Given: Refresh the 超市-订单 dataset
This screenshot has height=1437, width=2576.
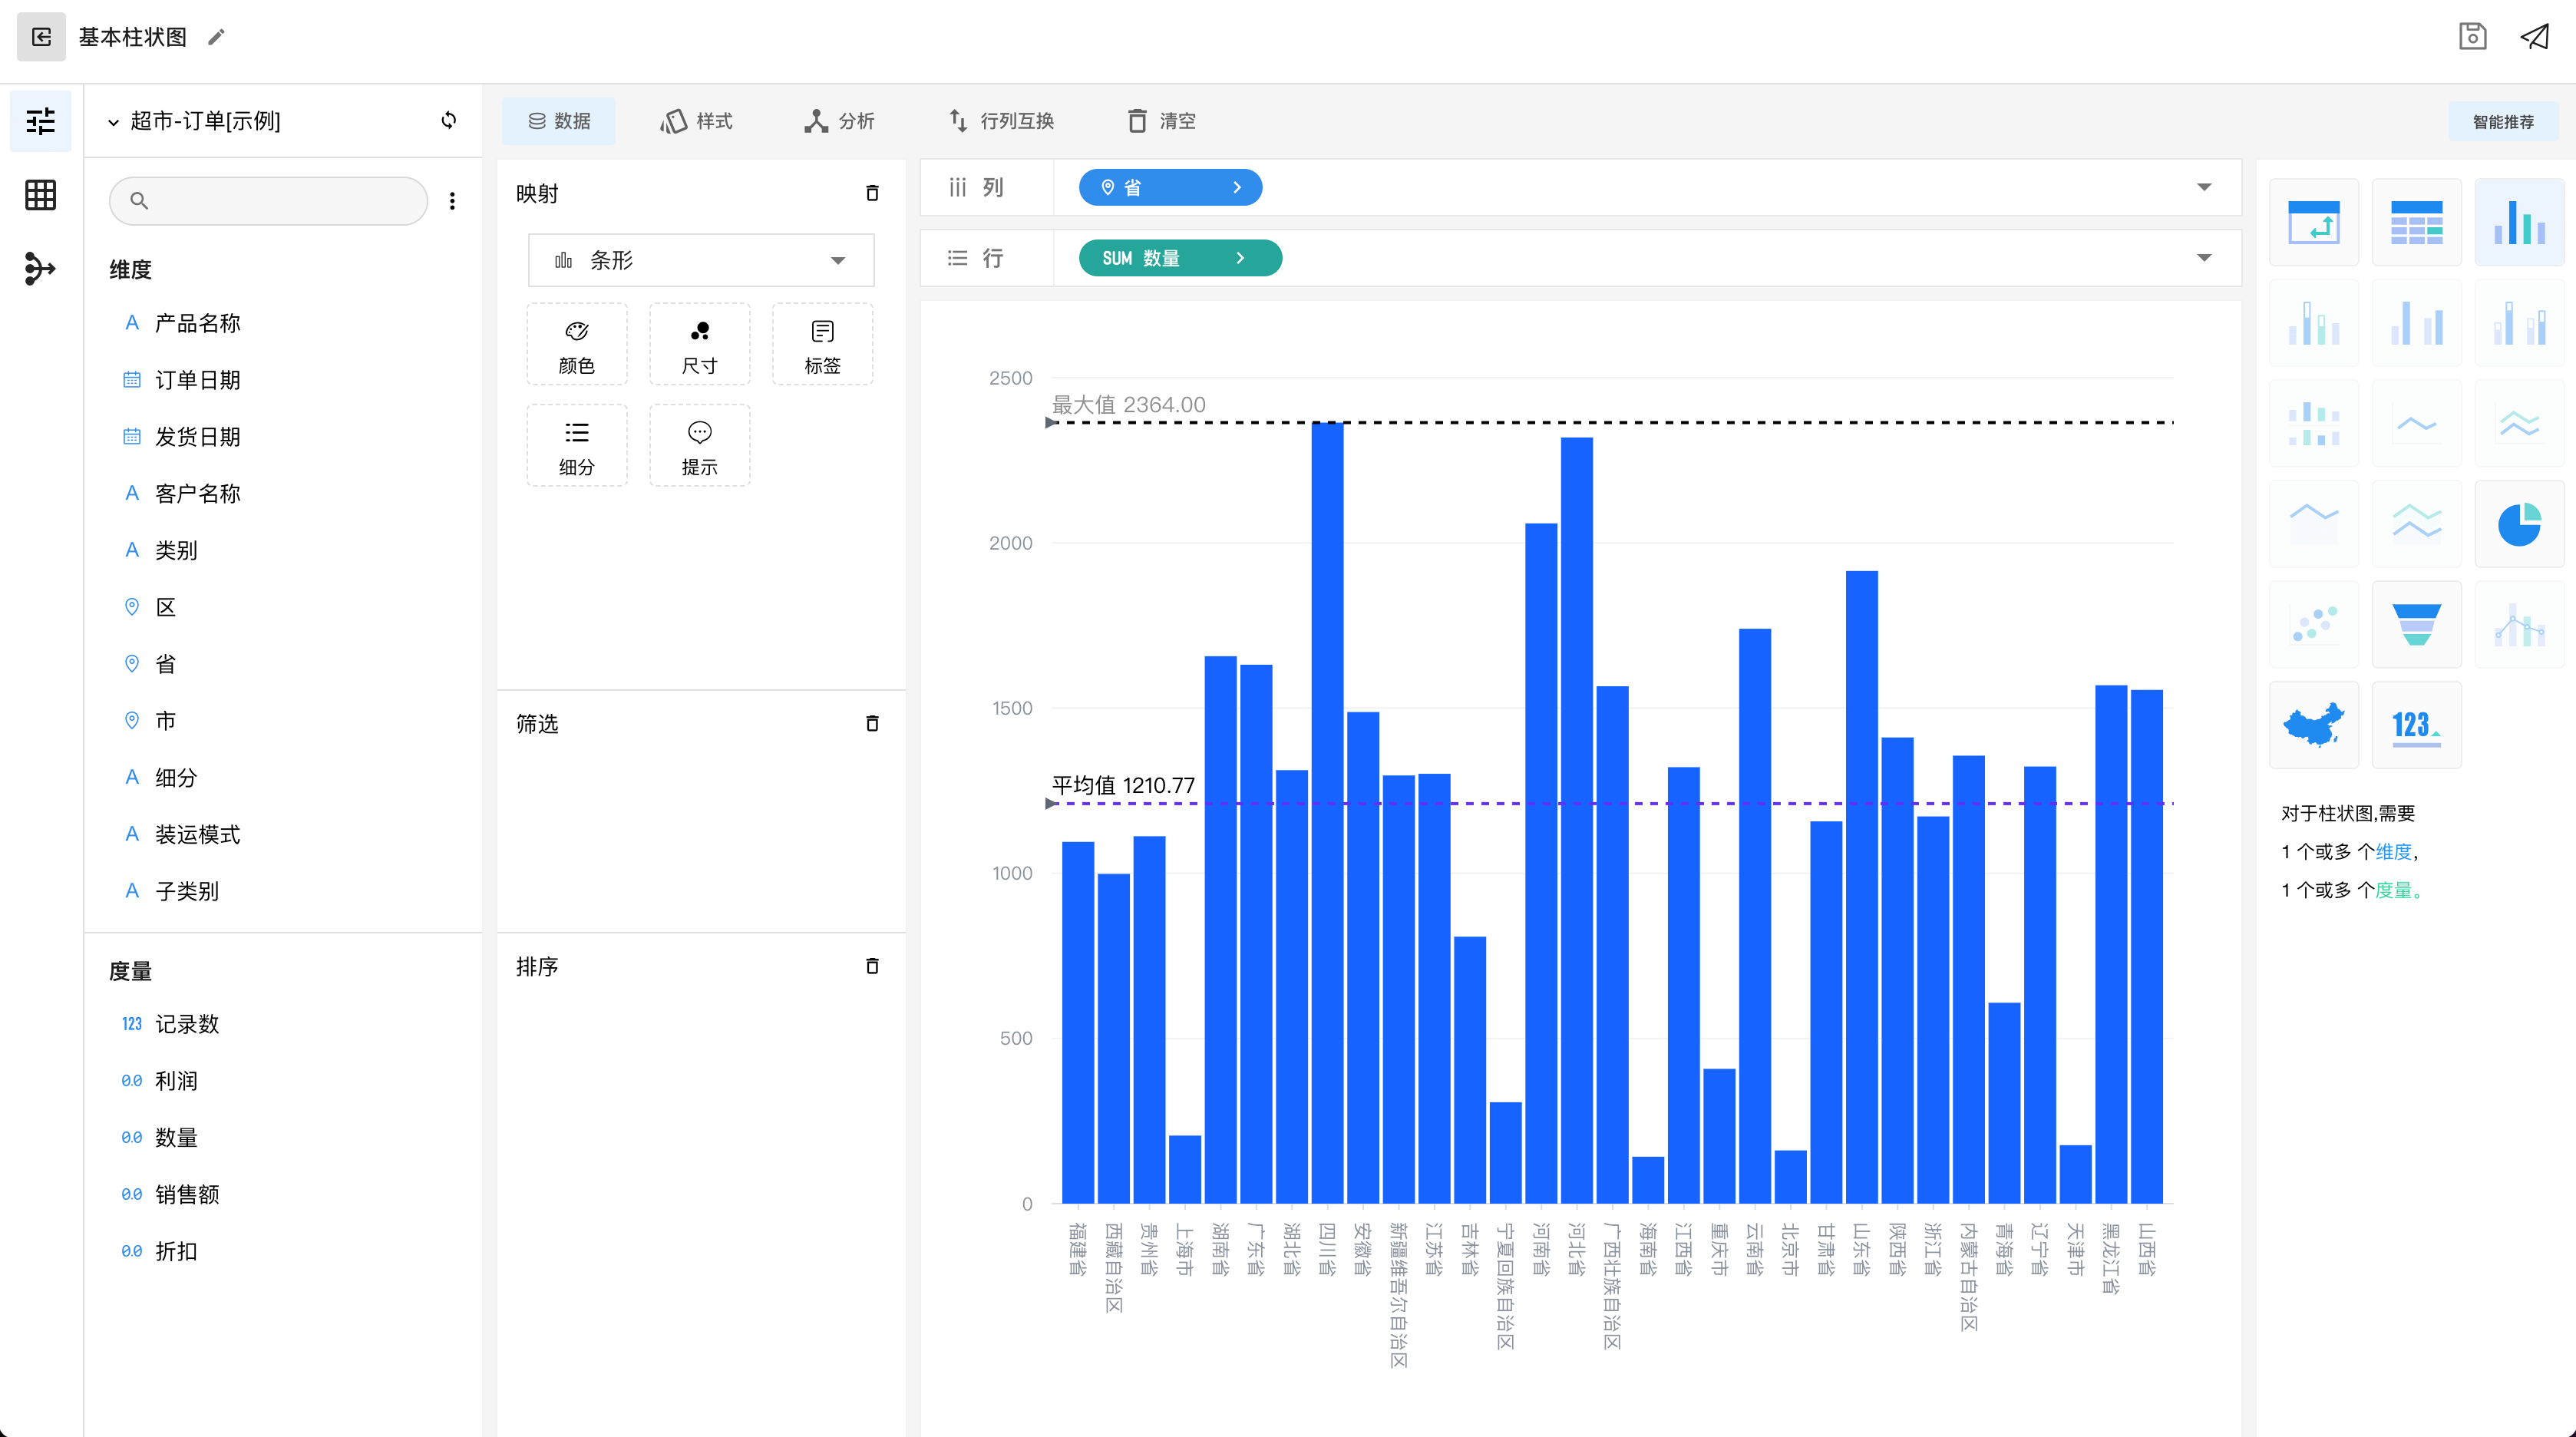Looking at the screenshot, I should [x=449, y=120].
